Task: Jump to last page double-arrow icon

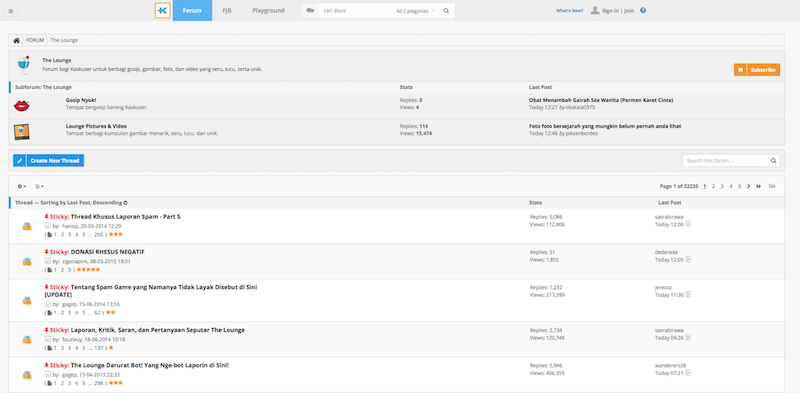Action: pos(758,186)
